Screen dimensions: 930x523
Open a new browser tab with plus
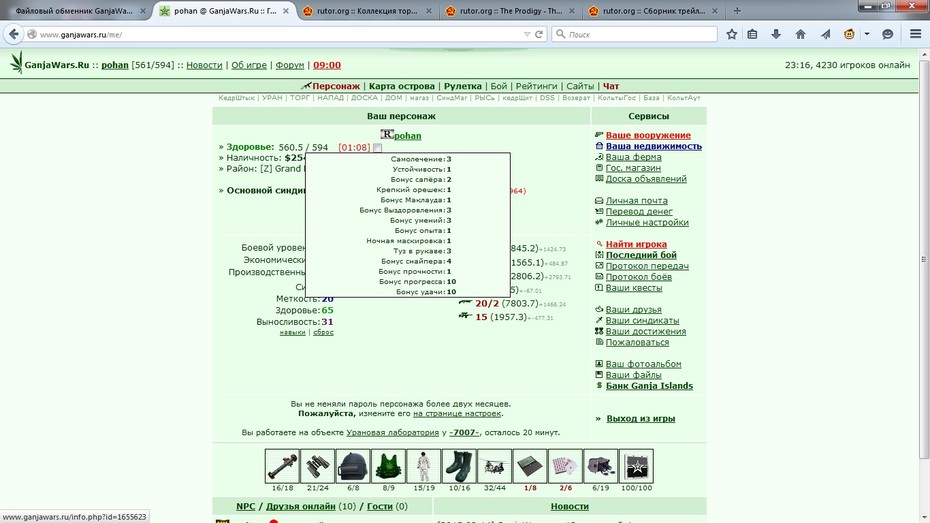tap(737, 11)
